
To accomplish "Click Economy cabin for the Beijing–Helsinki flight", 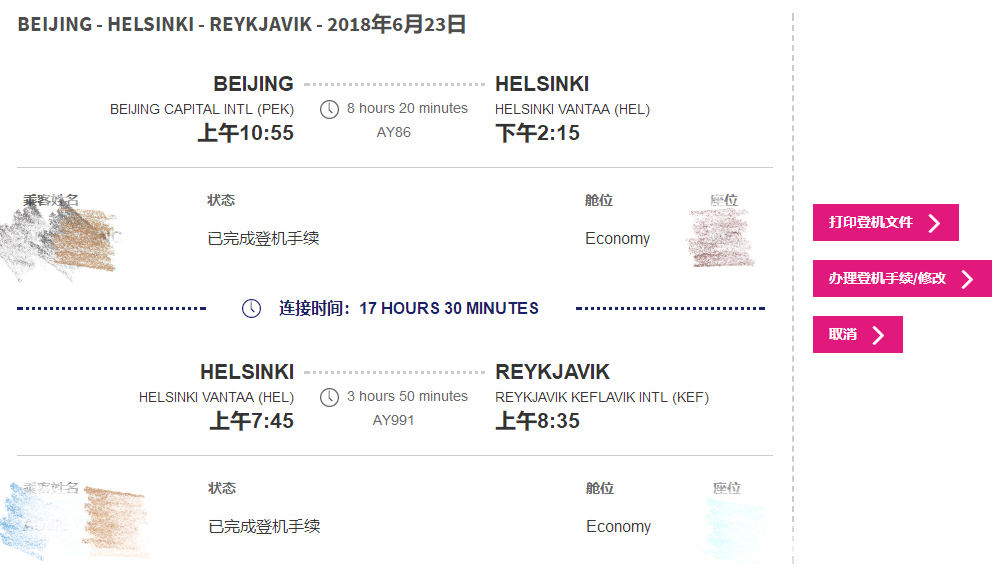I will click(x=617, y=239).
